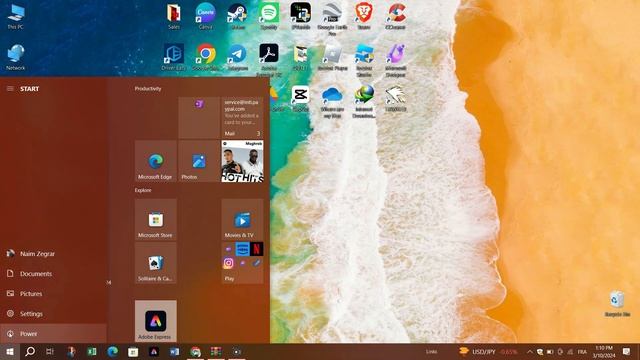Switch to WinRAR on the taskbar
This screenshot has width=640, height=360.
(216, 351)
